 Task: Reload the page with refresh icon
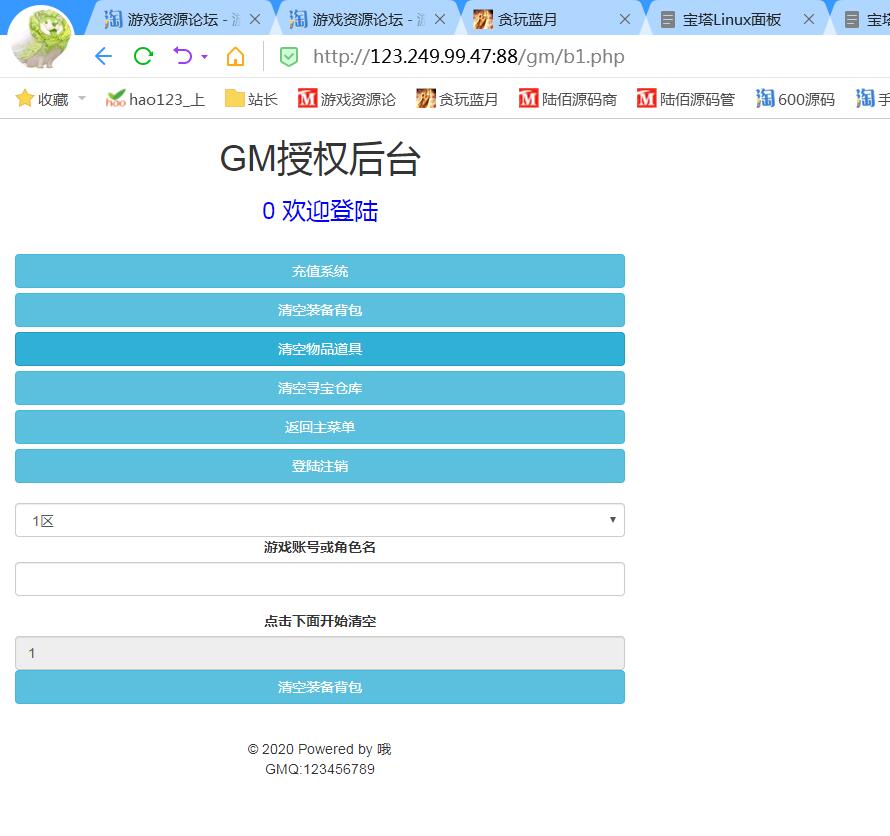click(143, 56)
